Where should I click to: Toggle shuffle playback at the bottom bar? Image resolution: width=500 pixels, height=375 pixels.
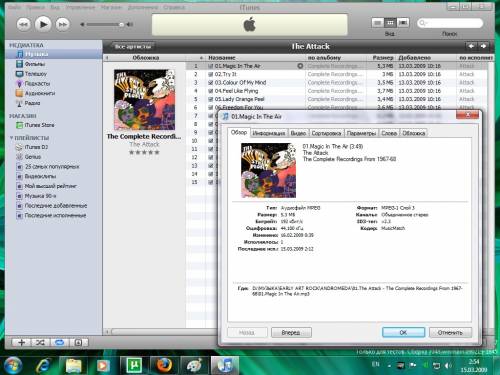(x=40, y=342)
